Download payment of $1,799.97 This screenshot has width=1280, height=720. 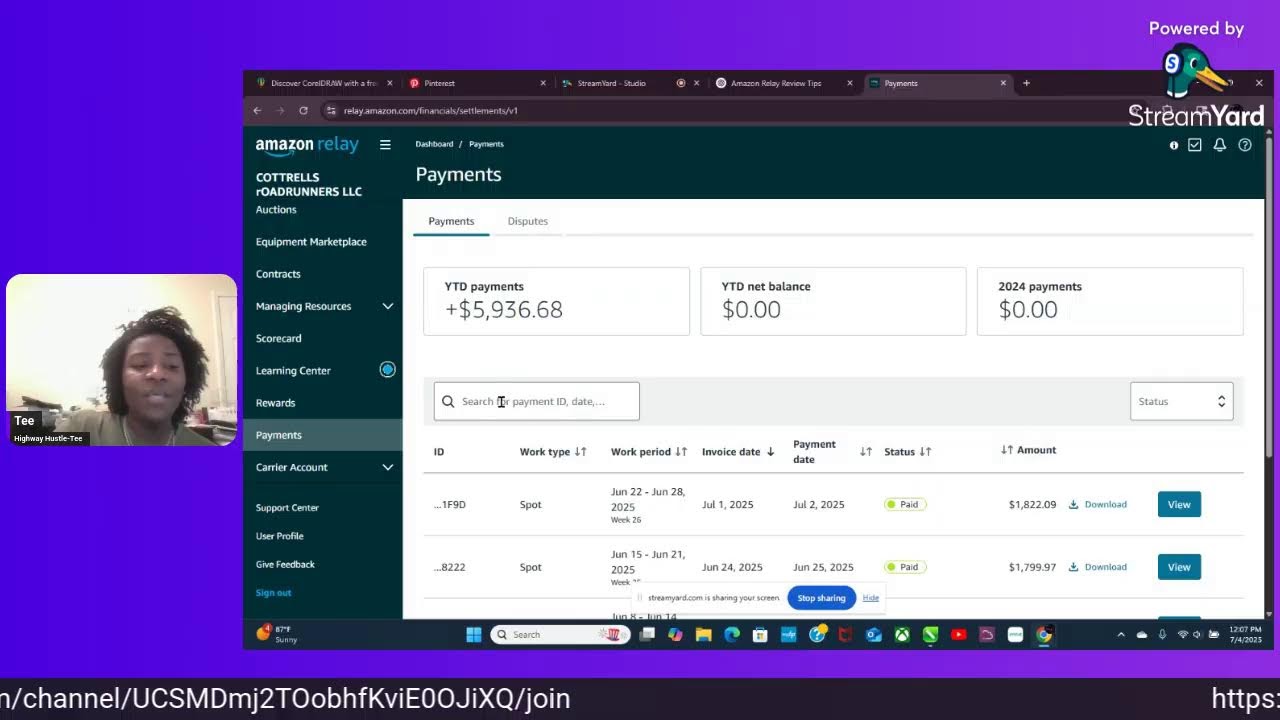click(1098, 567)
